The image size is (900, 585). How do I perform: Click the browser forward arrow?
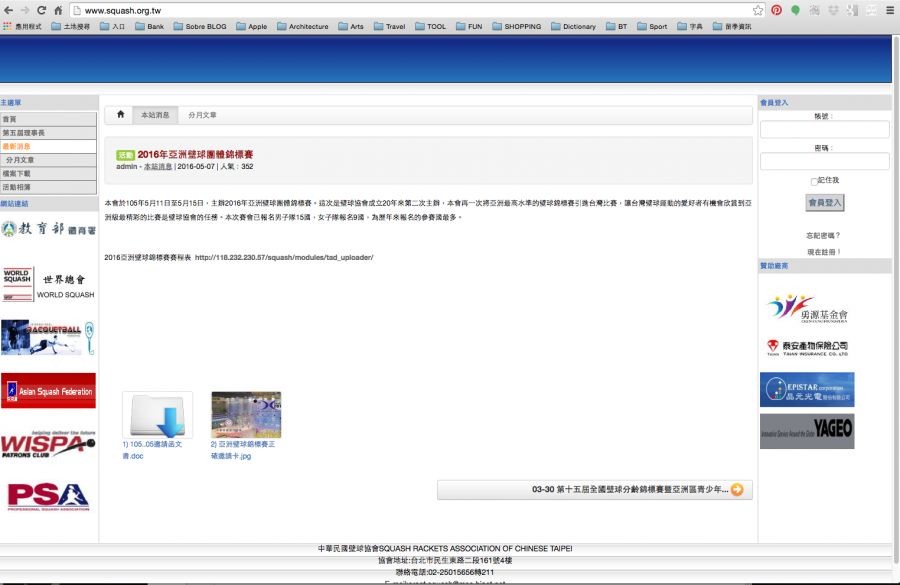25,10
